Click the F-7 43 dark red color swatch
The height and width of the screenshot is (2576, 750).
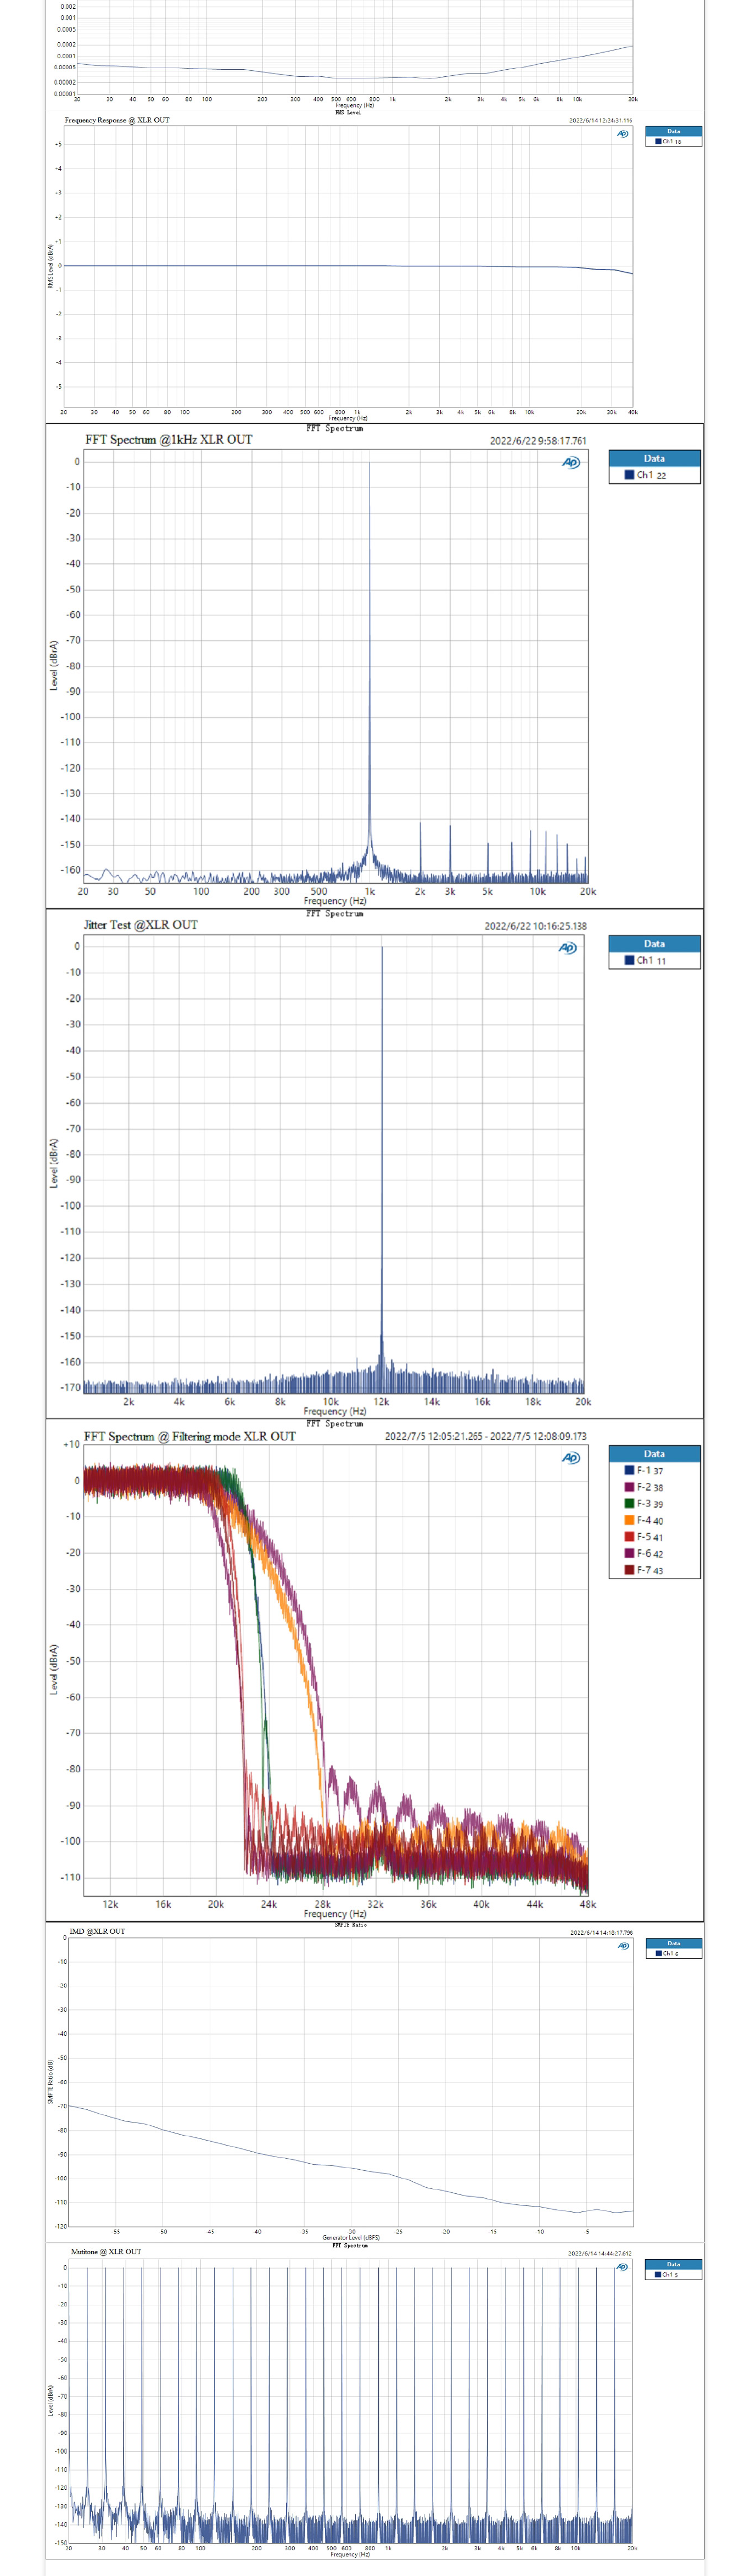(x=630, y=1570)
